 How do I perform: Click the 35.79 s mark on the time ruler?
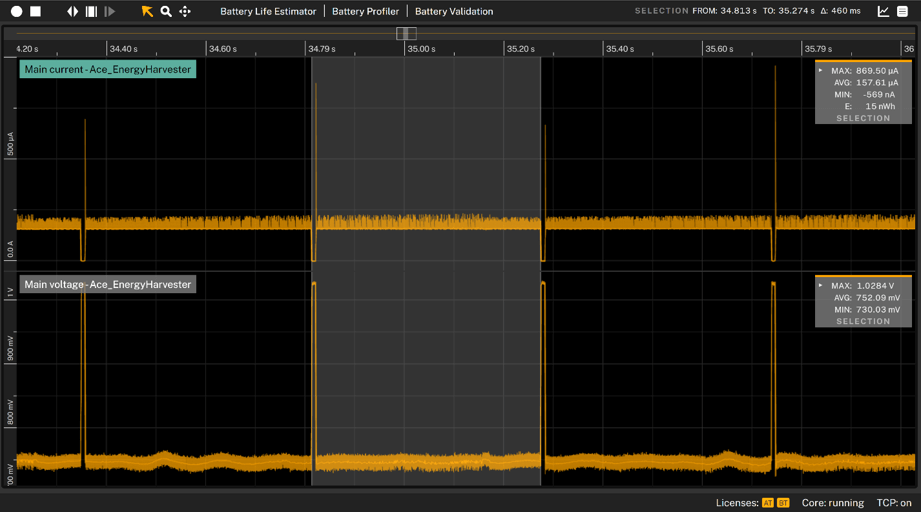tap(818, 49)
